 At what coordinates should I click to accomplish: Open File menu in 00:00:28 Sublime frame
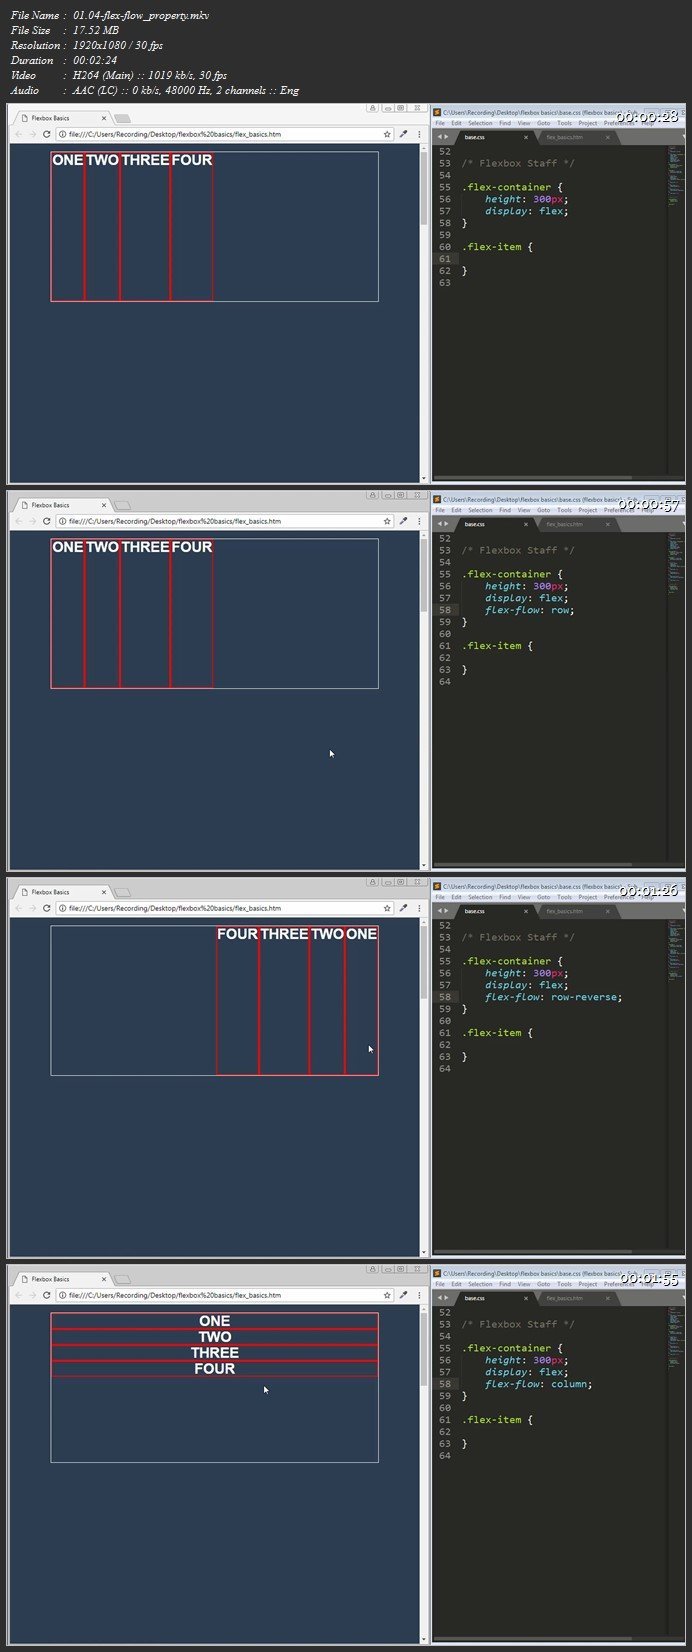(x=440, y=123)
